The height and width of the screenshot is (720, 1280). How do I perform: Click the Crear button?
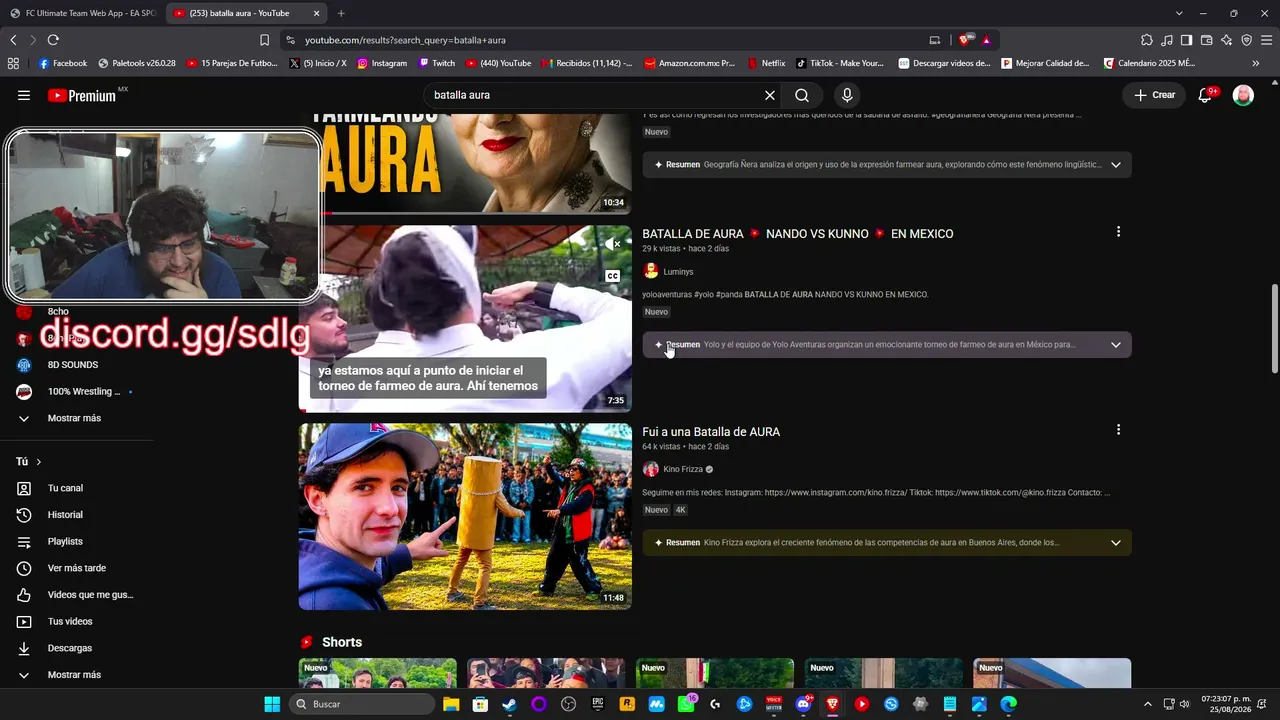tap(1154, 95)
